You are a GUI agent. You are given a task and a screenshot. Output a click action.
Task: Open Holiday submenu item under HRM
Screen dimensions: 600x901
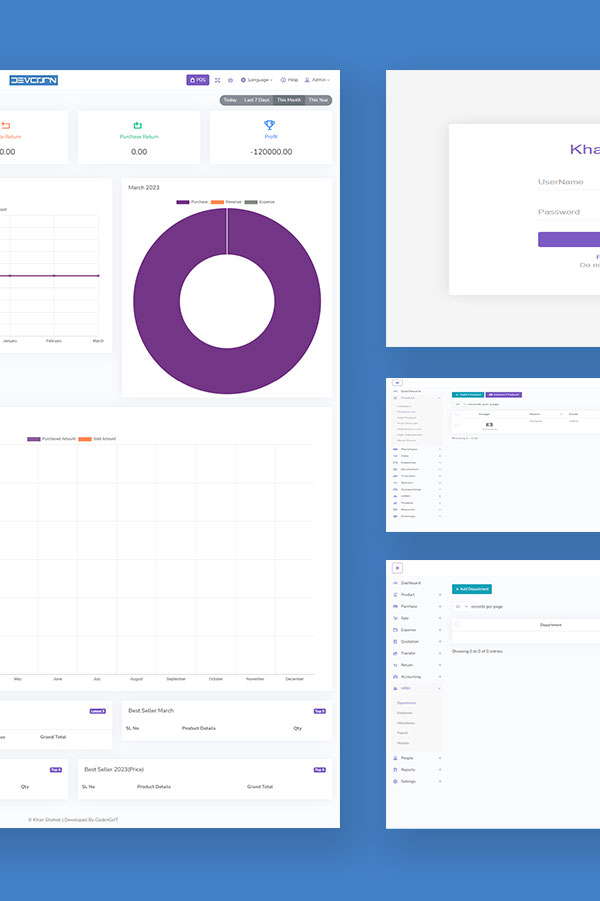[403, 744]
